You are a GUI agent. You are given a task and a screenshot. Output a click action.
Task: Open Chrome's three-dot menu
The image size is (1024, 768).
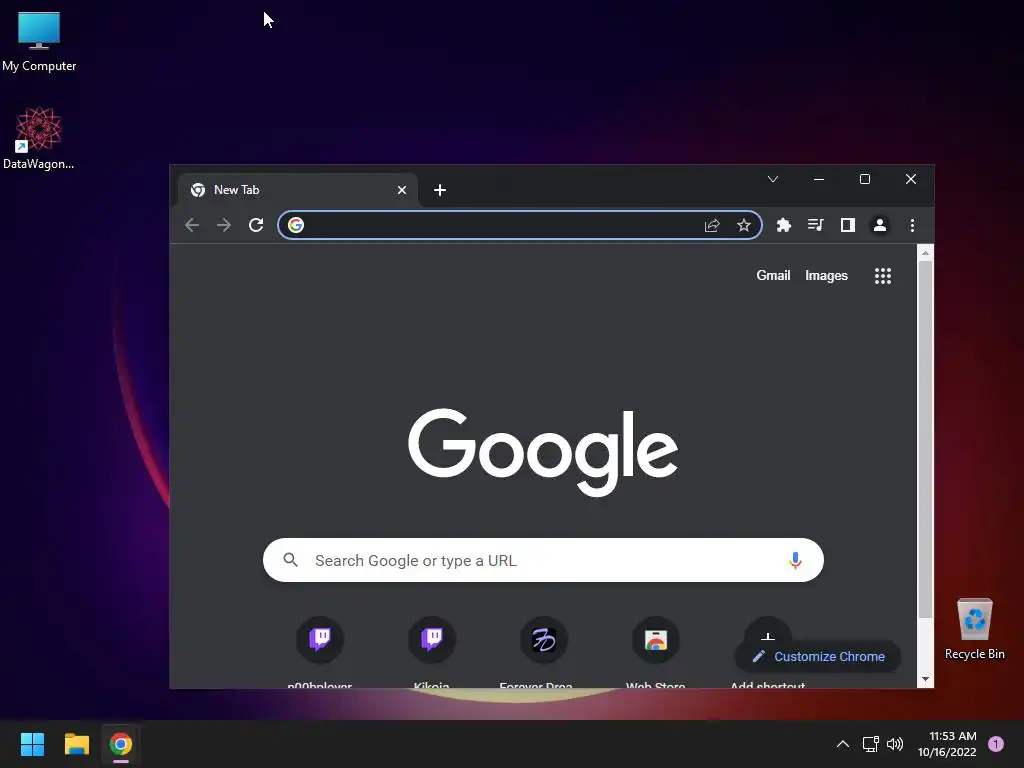912,225
